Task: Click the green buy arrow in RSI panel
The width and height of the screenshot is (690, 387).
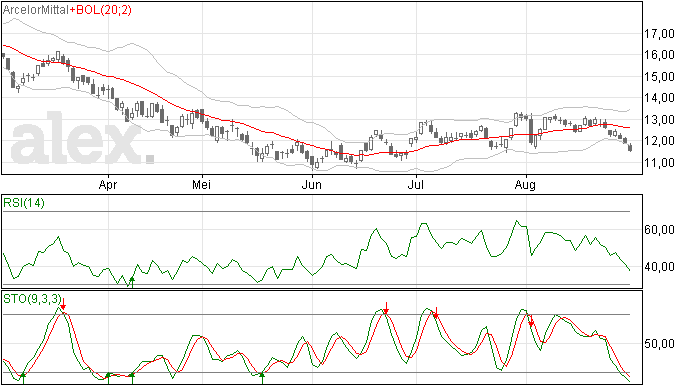Action: pyautogui.click(x=132, y=282)
